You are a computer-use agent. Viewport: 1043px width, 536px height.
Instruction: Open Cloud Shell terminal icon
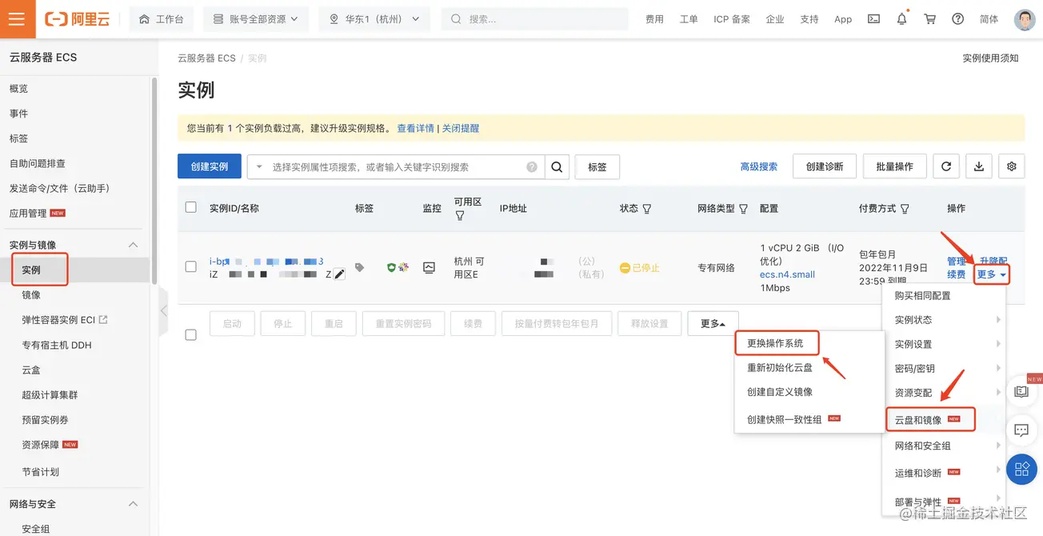[x=874, y=19]
